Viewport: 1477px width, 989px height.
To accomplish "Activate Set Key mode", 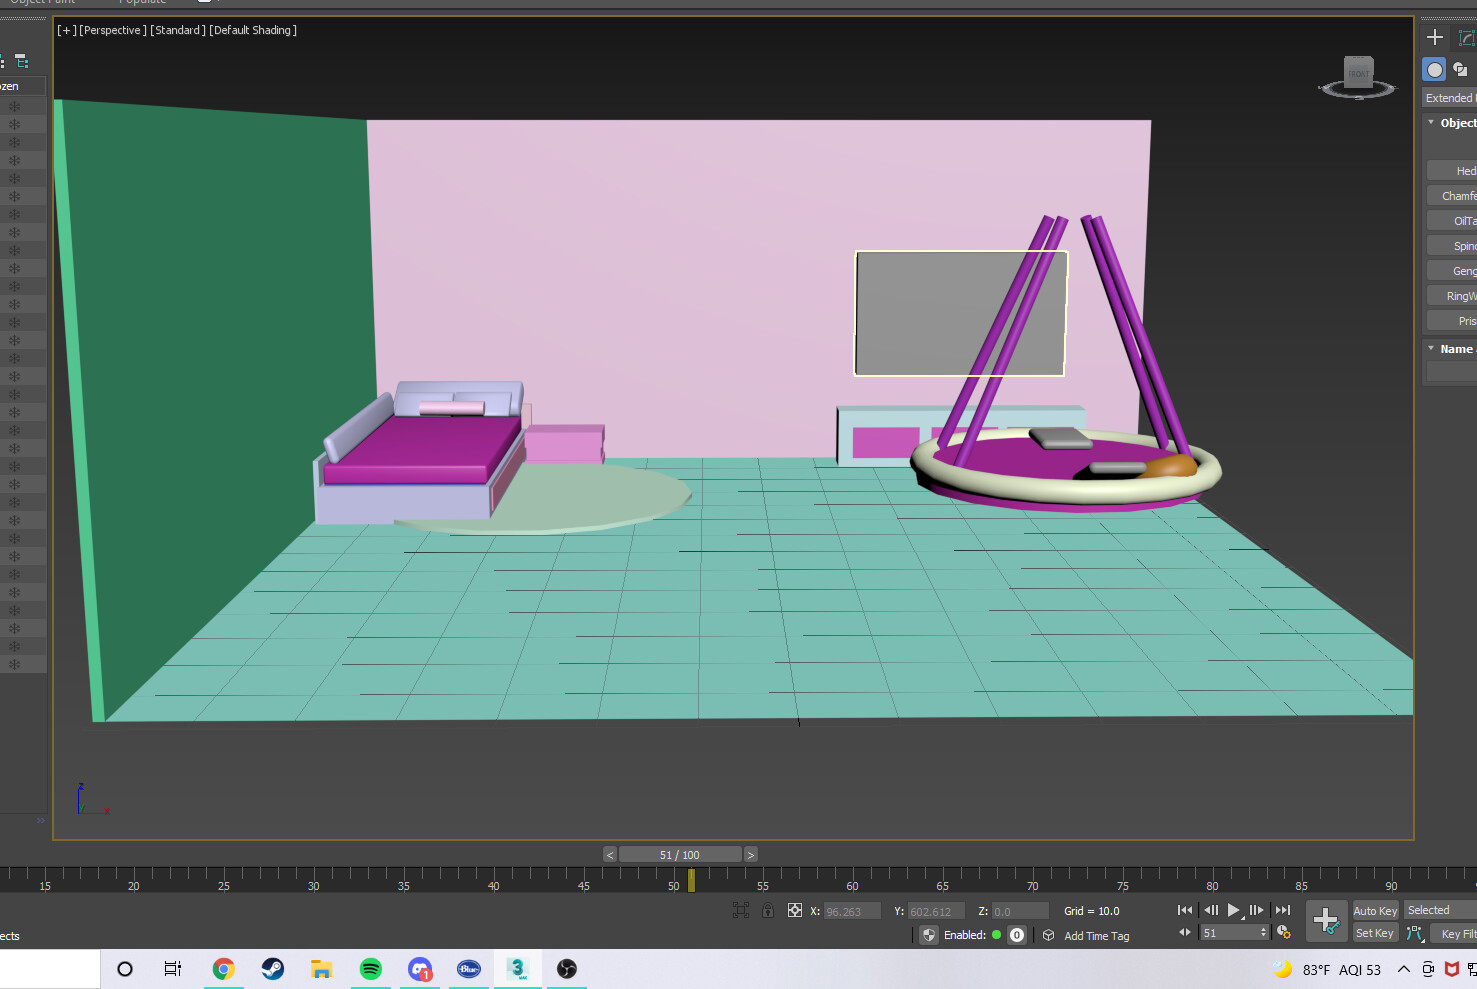I will pyautogui.click(x=1374, y=932).
